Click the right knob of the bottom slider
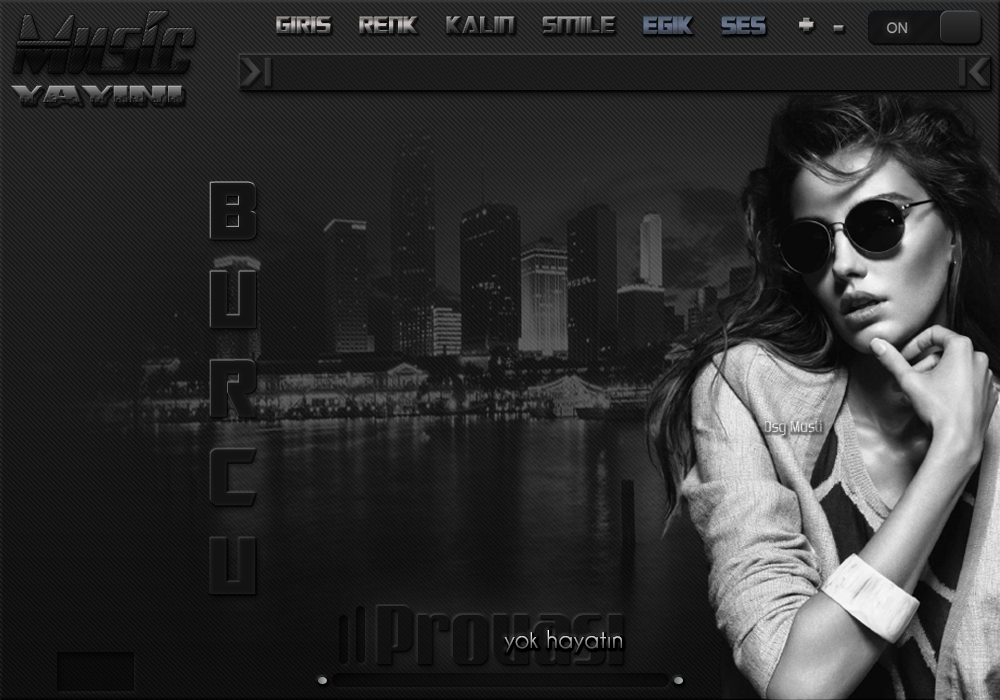 coord(678,680)
